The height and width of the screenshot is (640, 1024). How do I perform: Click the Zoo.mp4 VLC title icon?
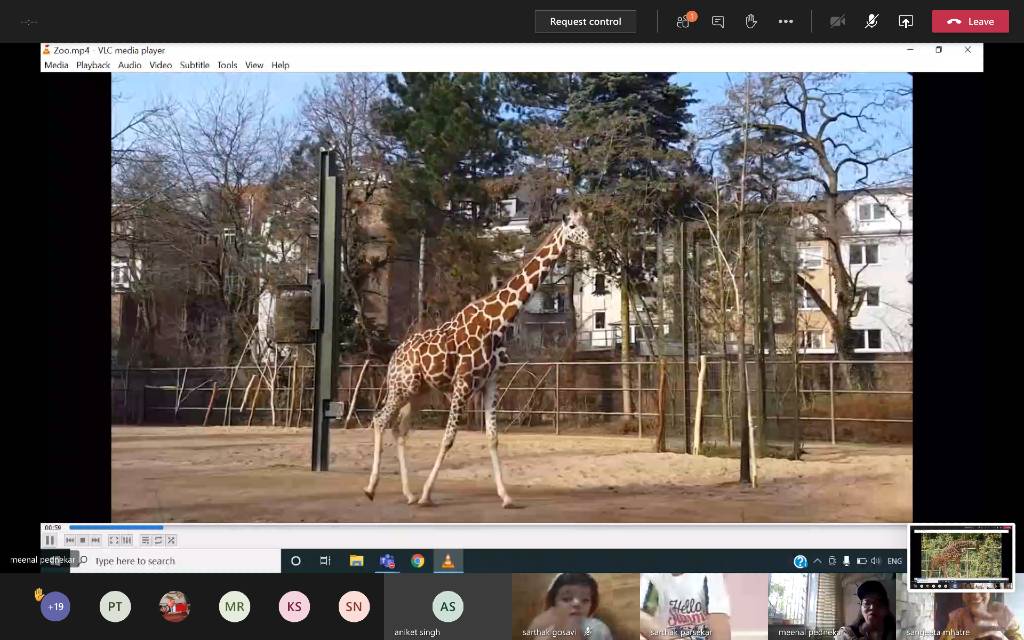pyautogui.click(x=46, y=50)
